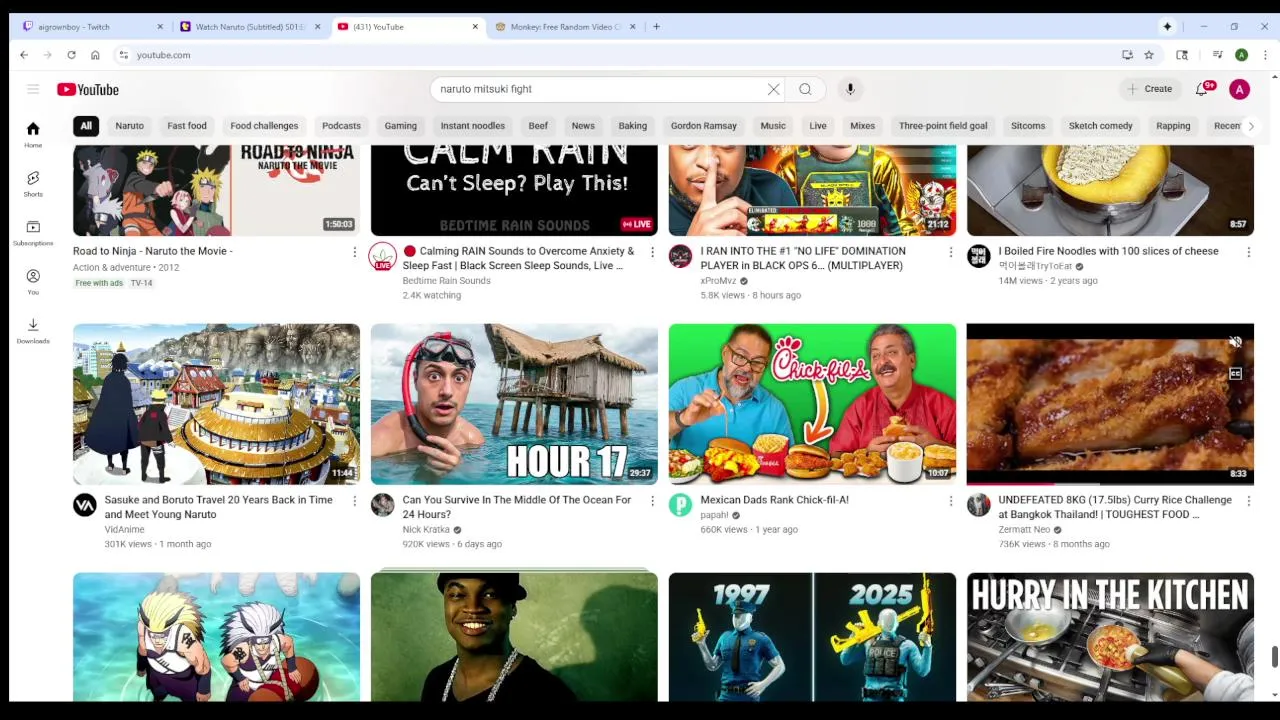Screen dimensions: 1280x720
Task: Open the notifications bell
Action: coord(1202,89)
